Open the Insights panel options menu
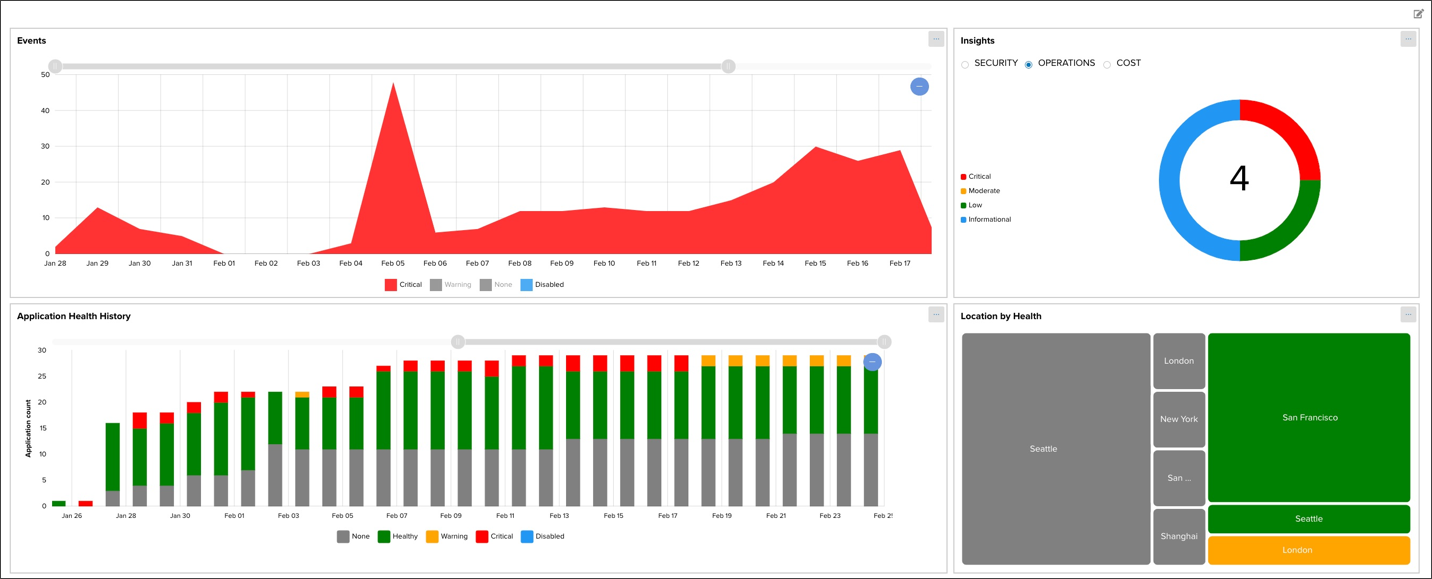 pyautogui.click(x=1408, y=39)
